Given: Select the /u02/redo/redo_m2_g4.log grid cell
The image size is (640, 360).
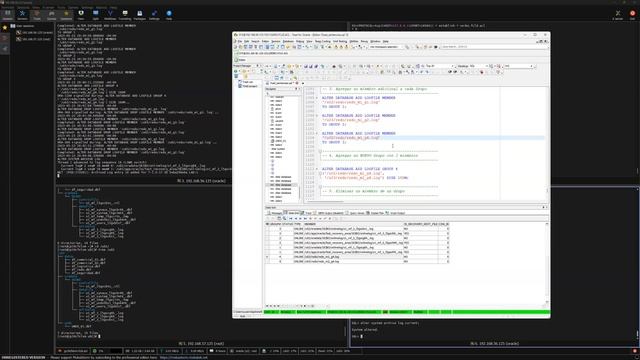Looking at the screenshot, I should (x=353, y=261).
